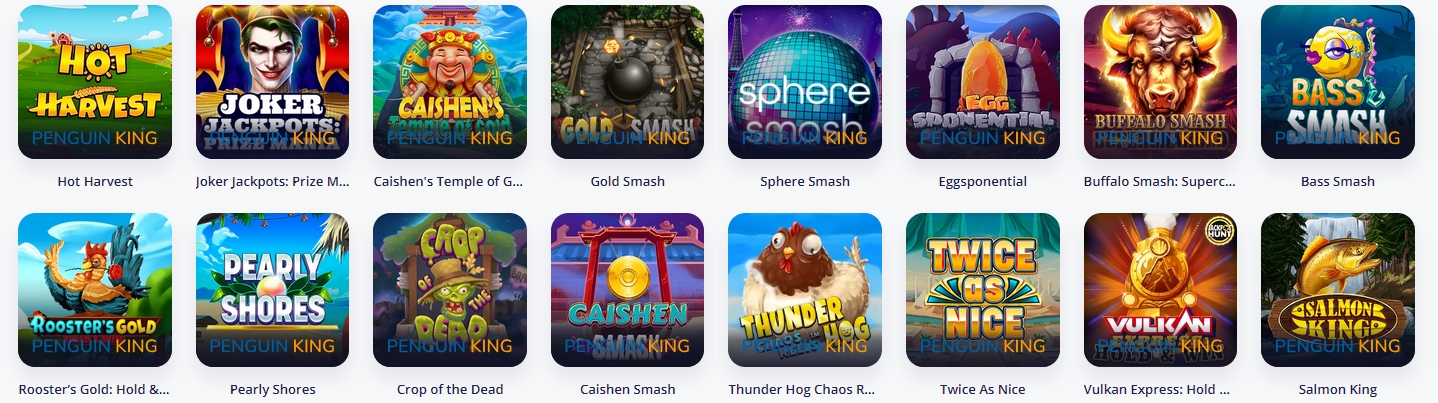This screenshot has width=1438, height=403.
Task: Click the Twice As Nice title link
Action: point(983,390)
